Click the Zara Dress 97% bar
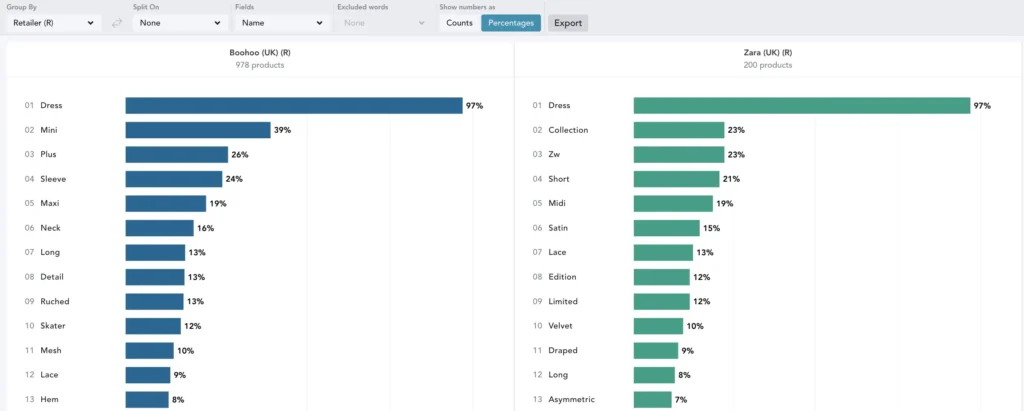 tap(801, 106)
